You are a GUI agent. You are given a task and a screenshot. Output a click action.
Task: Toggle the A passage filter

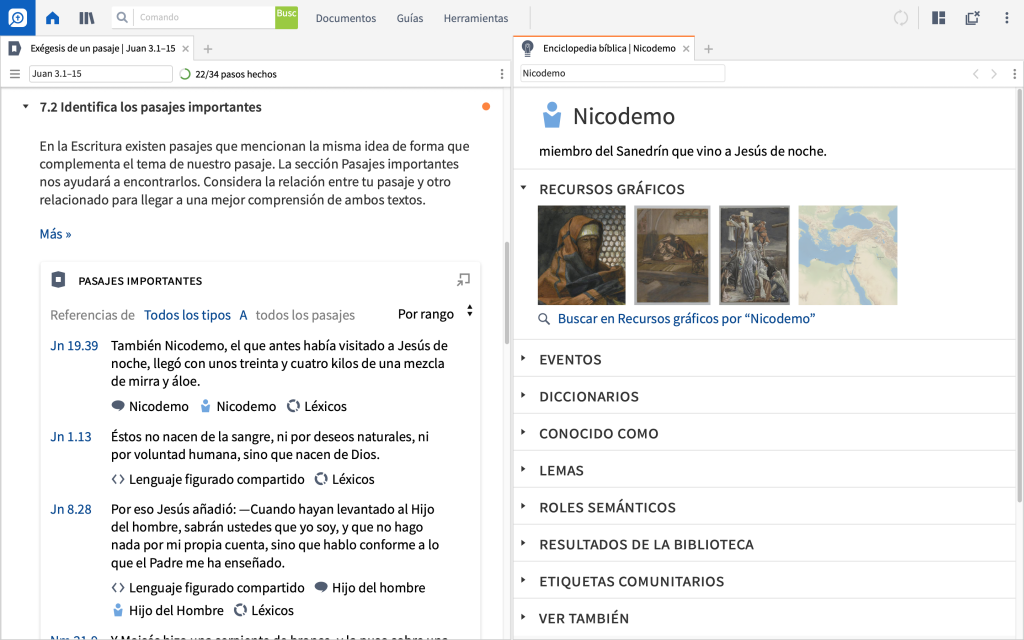click(x=243, y=314)
